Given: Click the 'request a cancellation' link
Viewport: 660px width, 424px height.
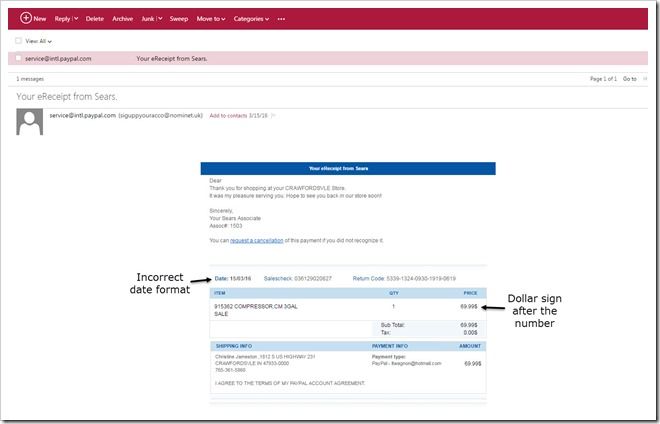Looking at the screenshot, I should click(x=257, y=240).
